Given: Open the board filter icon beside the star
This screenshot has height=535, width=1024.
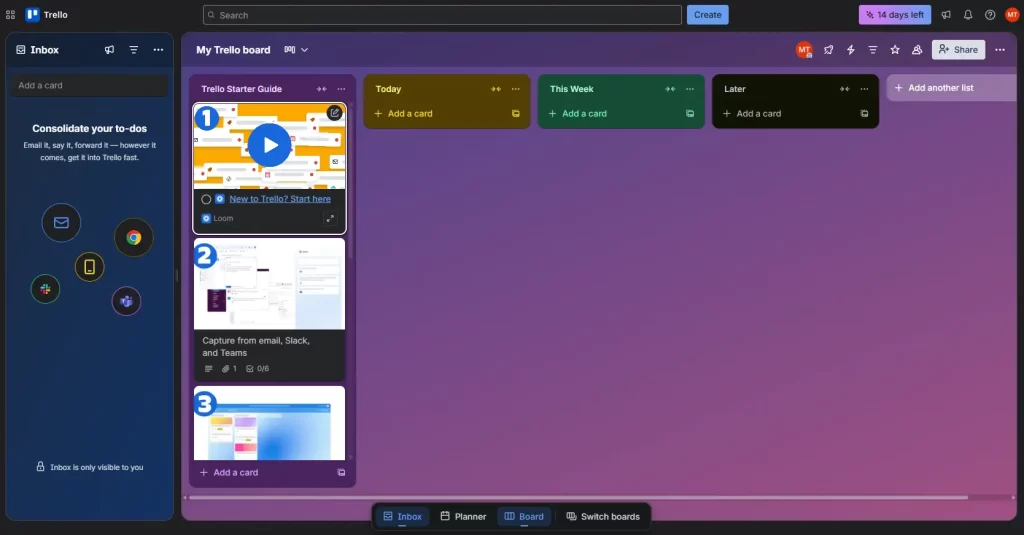Looking at the screenshot, I should pos(873,50).
